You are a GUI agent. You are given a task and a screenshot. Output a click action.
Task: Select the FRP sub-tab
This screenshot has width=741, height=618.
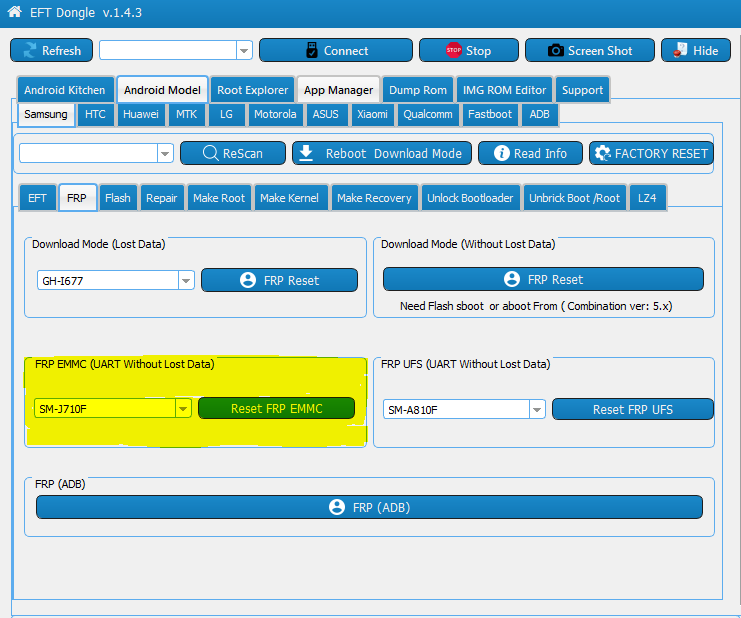coord(77,198)
